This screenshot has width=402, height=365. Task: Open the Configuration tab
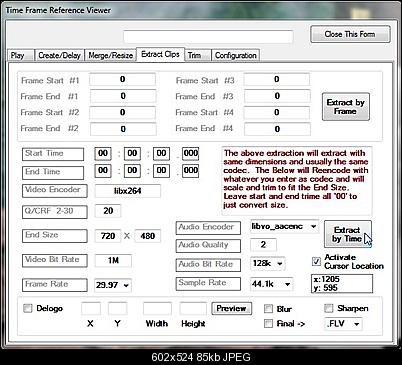pos(236,55)
